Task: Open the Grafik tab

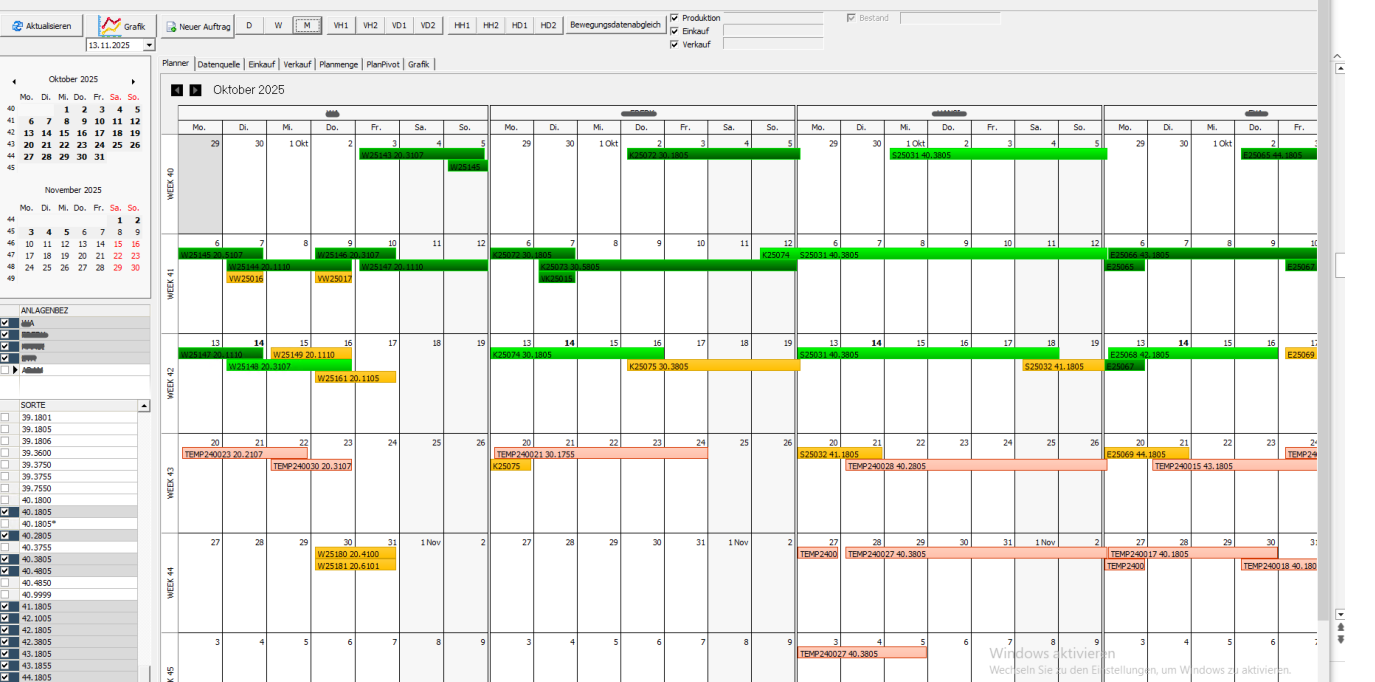Action: click(x=419, y=64)
